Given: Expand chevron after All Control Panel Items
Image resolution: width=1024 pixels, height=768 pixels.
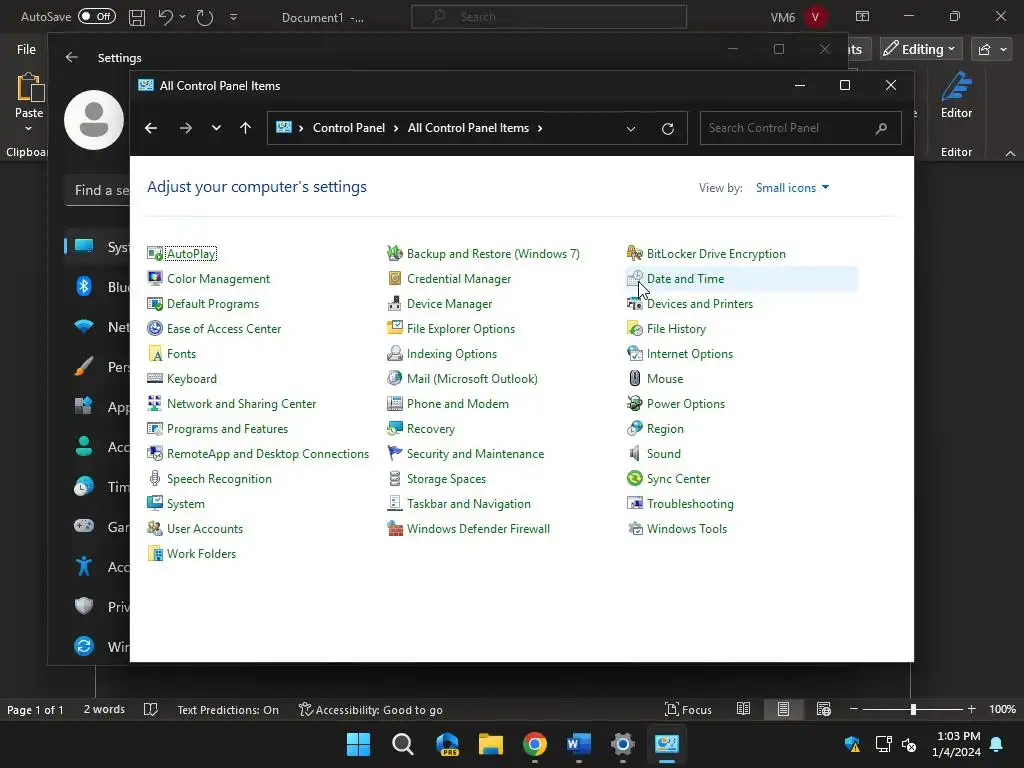Looking at the screenshot, I should 539,128.
